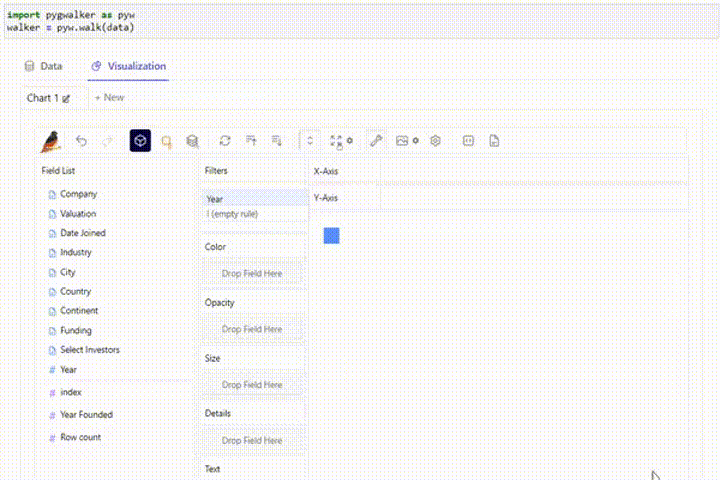
Task: Open the export image dropdown
Action: 407,141
